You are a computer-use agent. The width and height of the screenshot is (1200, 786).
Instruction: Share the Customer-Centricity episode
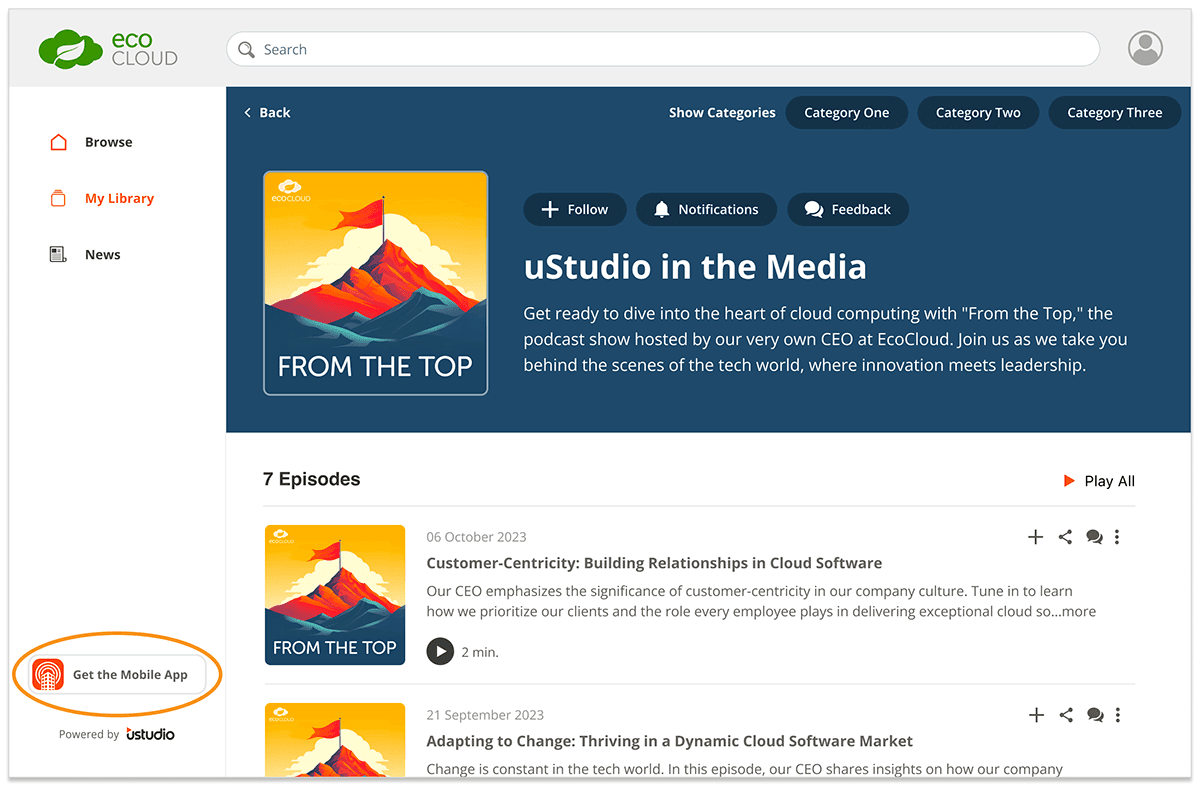1065,537
